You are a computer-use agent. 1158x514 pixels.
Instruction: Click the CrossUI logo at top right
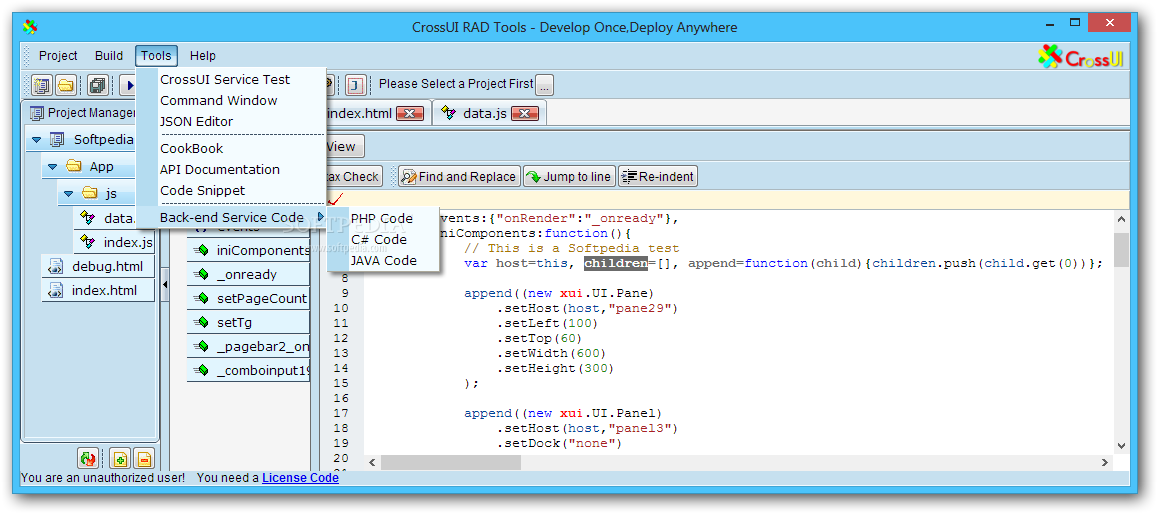click(x=1080, y=57)
